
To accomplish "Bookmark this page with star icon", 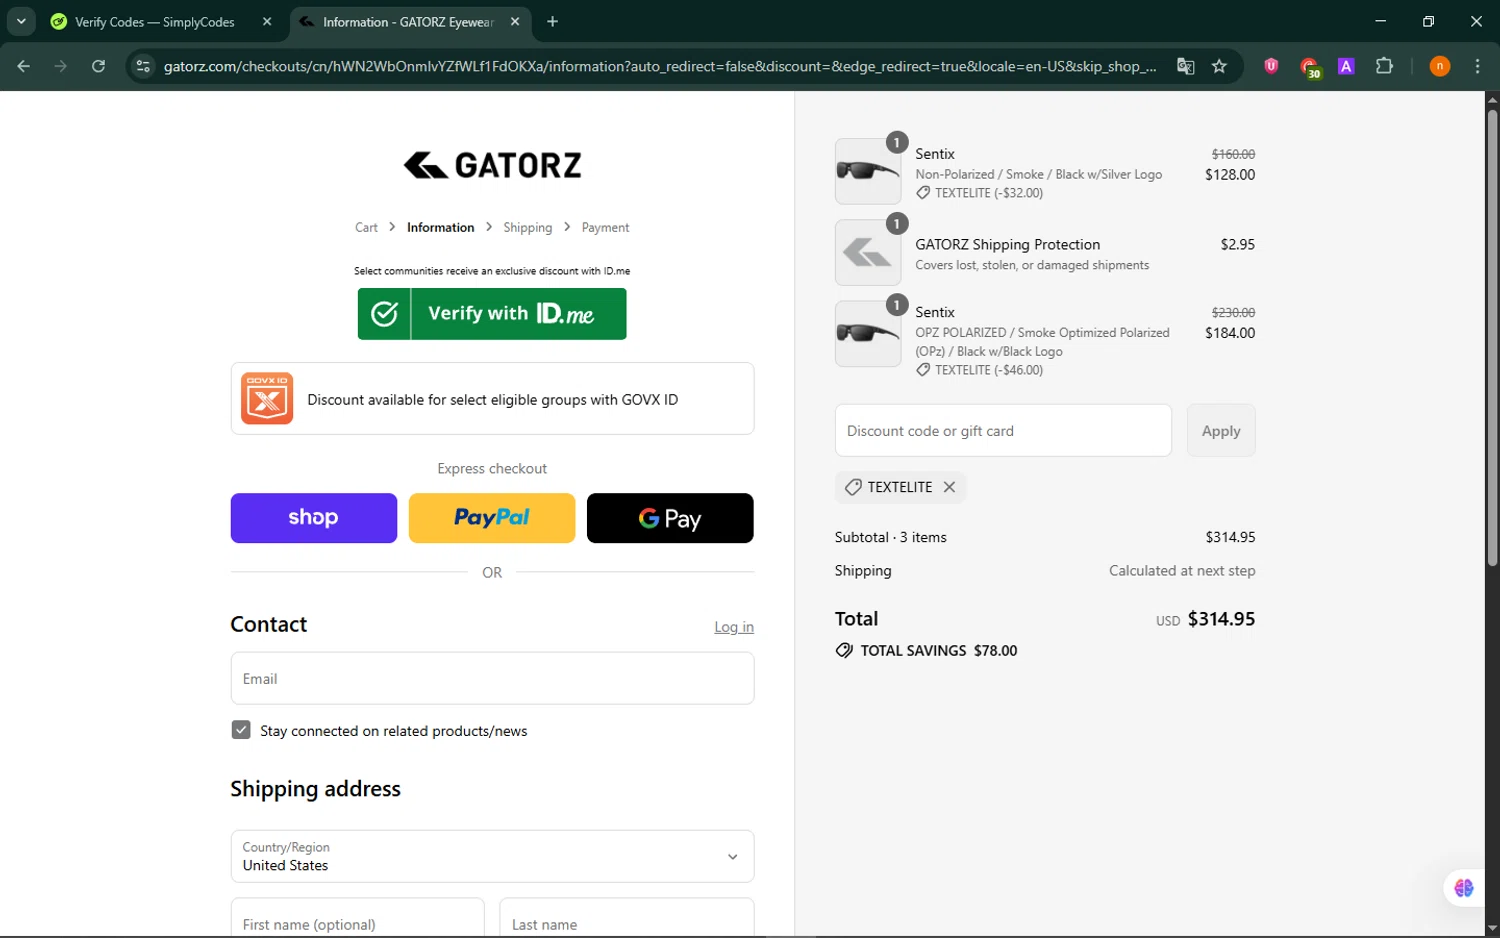I will (1219, 66).
